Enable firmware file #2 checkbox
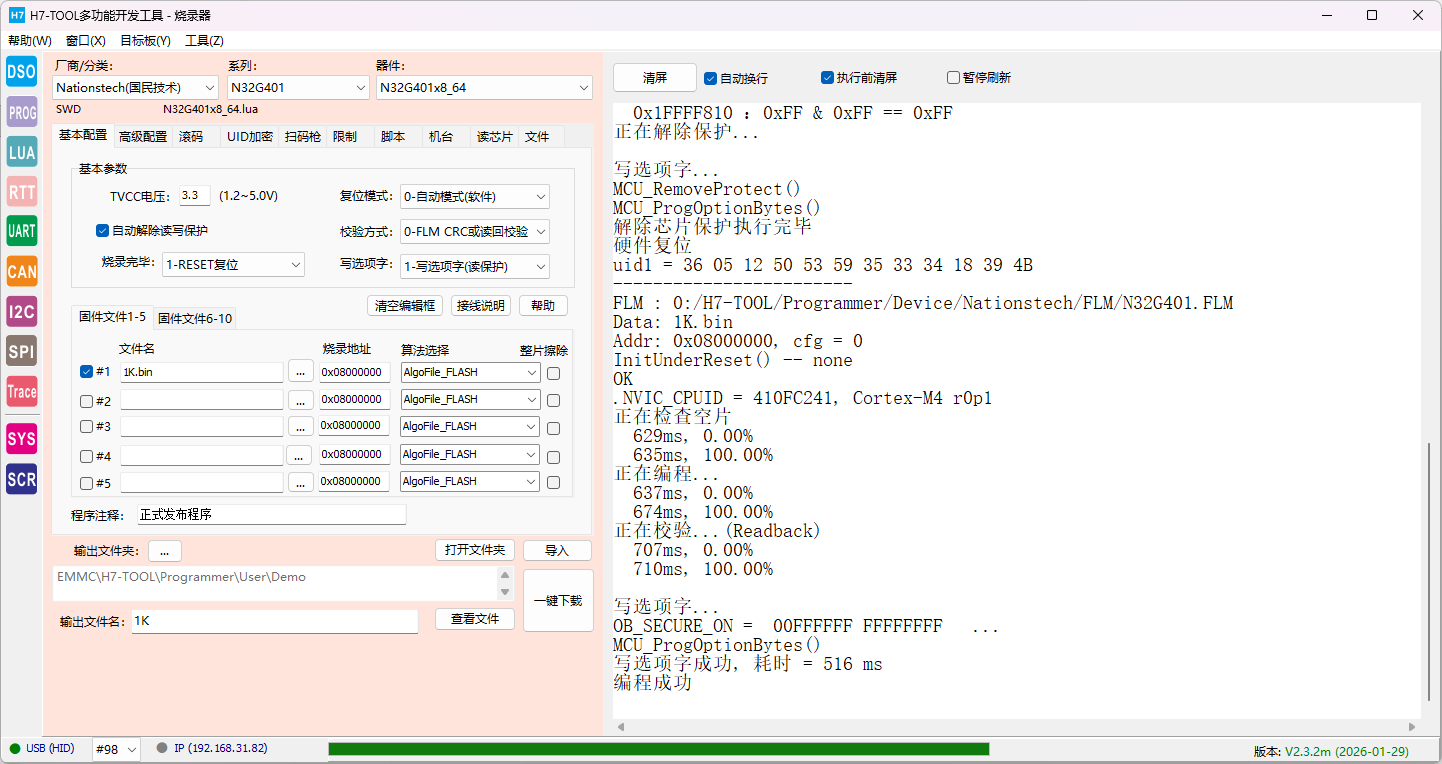This screenshot has width=1442, height=764. pyautogui.click(x=86, y=401)
